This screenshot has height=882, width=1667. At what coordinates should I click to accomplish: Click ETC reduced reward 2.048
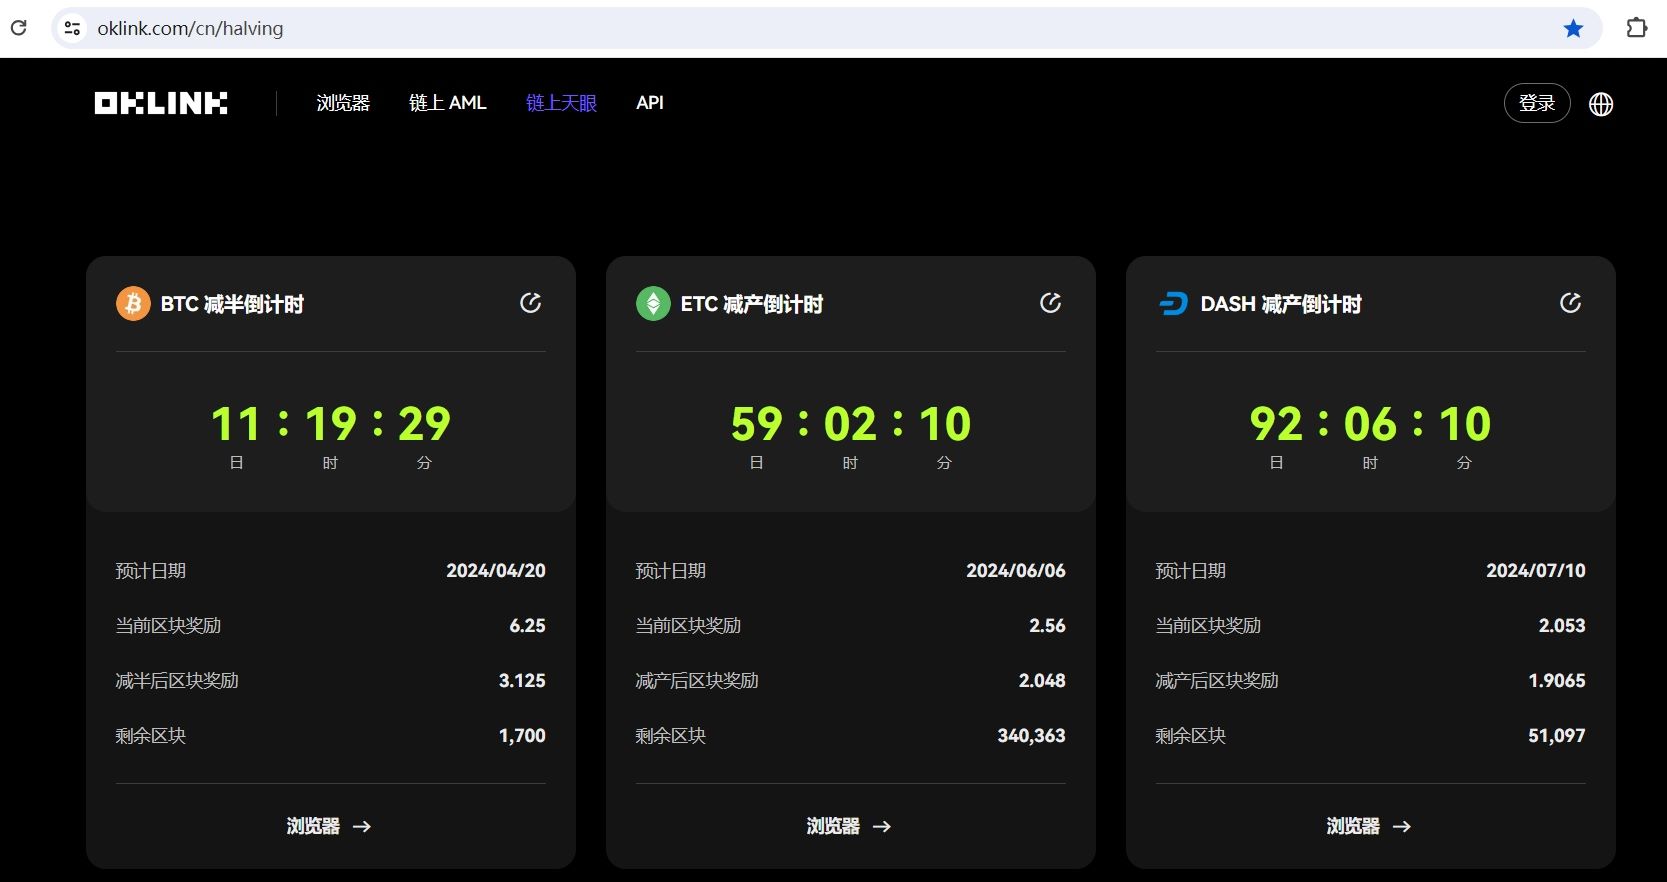tap(1042, 681)
